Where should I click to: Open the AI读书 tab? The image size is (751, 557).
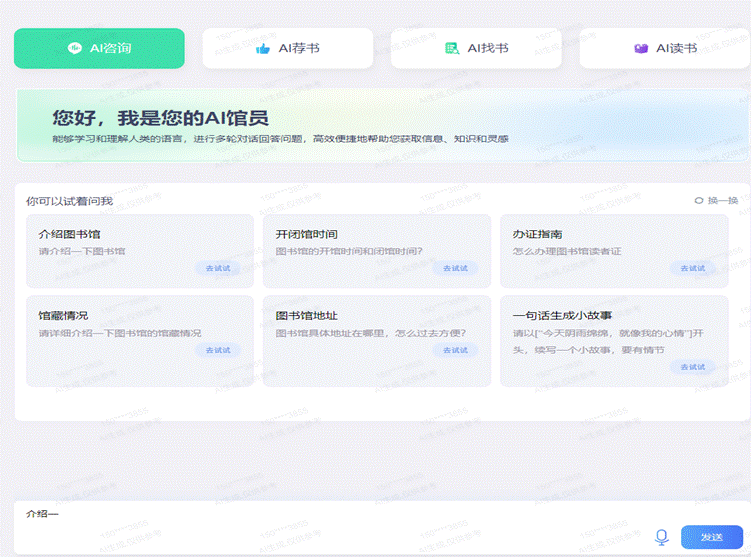click(x=665, y=48)
